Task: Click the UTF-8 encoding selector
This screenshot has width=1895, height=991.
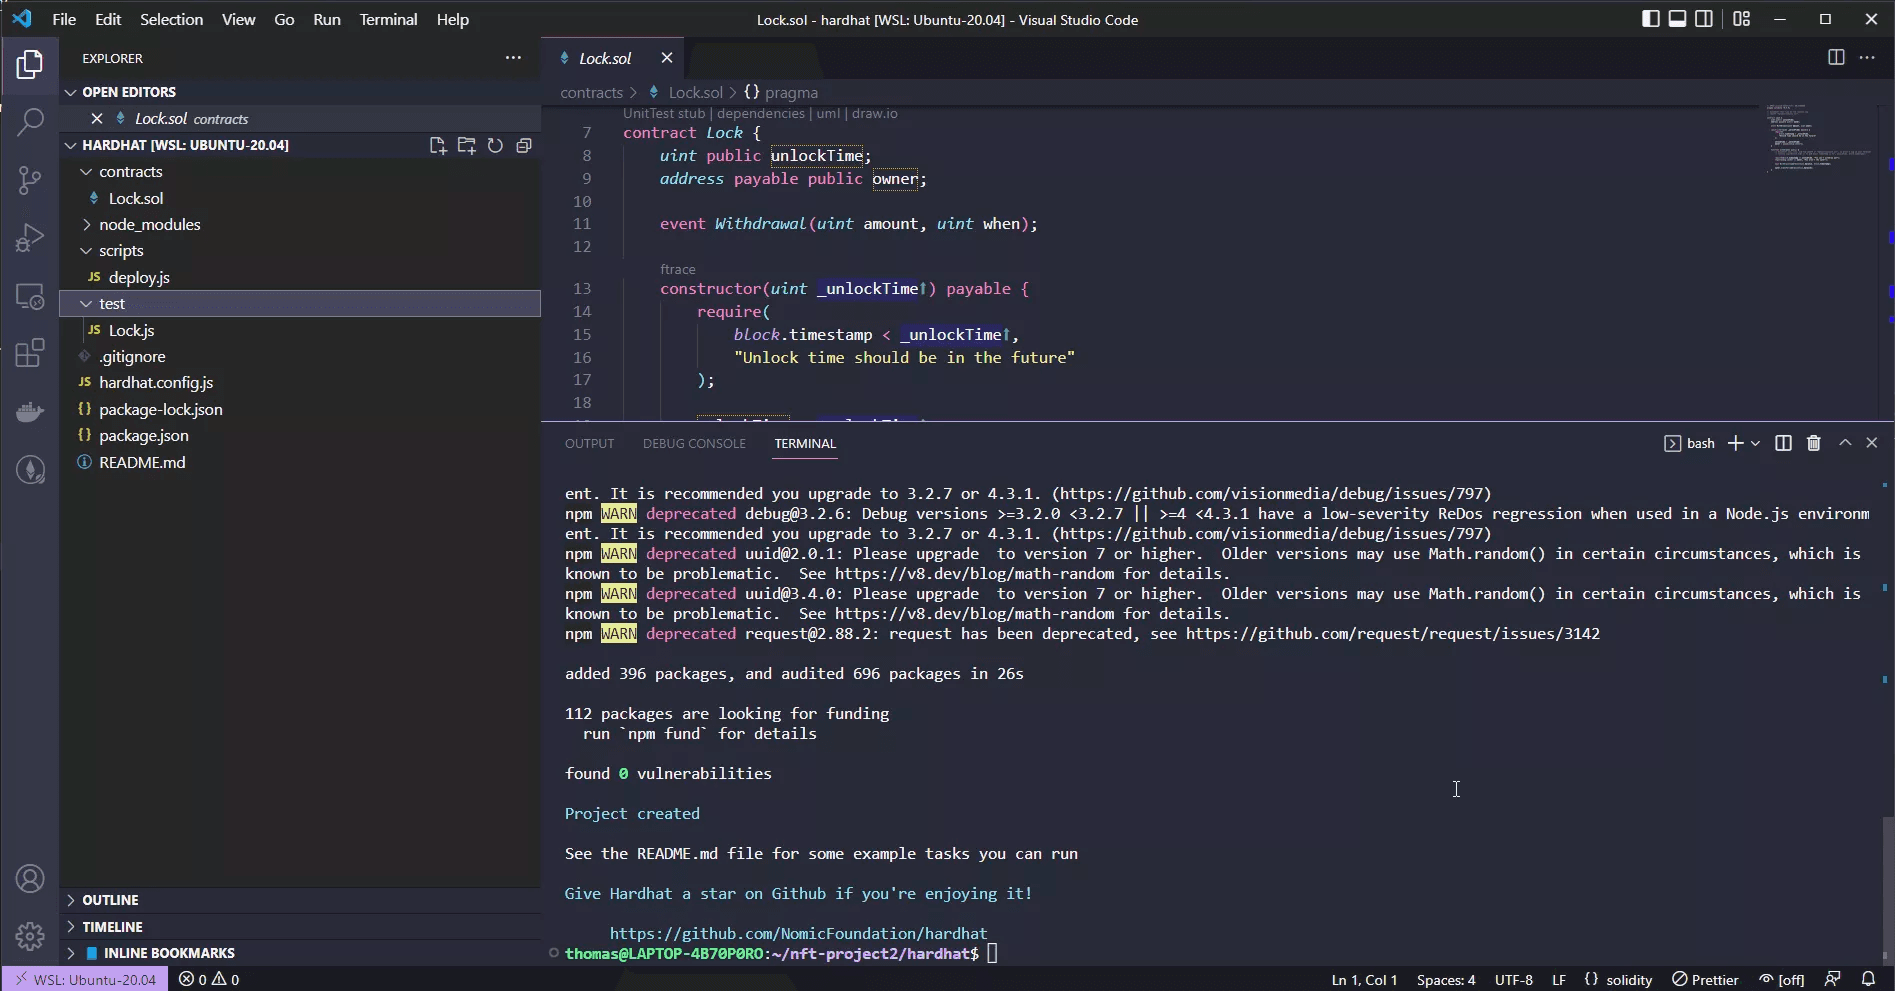Action: (1513, 980)
